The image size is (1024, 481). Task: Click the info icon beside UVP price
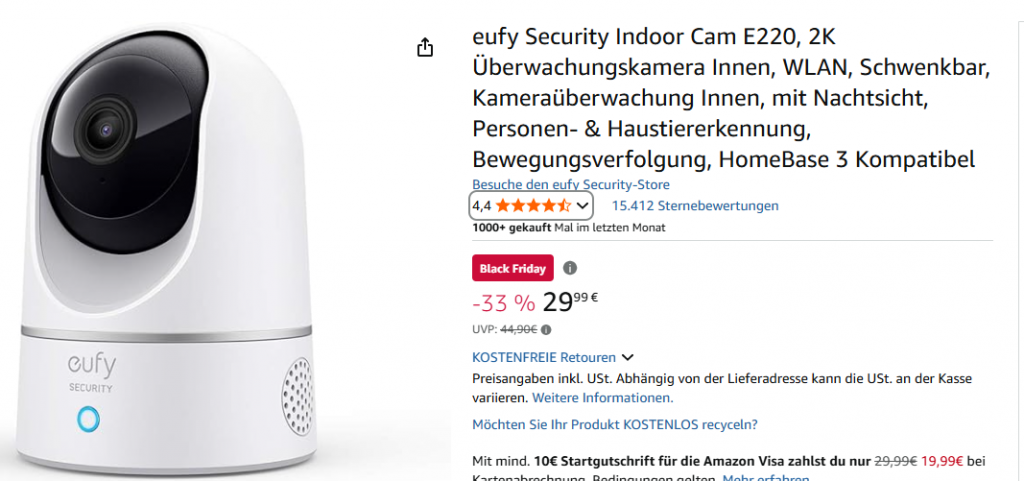[547, 330]
